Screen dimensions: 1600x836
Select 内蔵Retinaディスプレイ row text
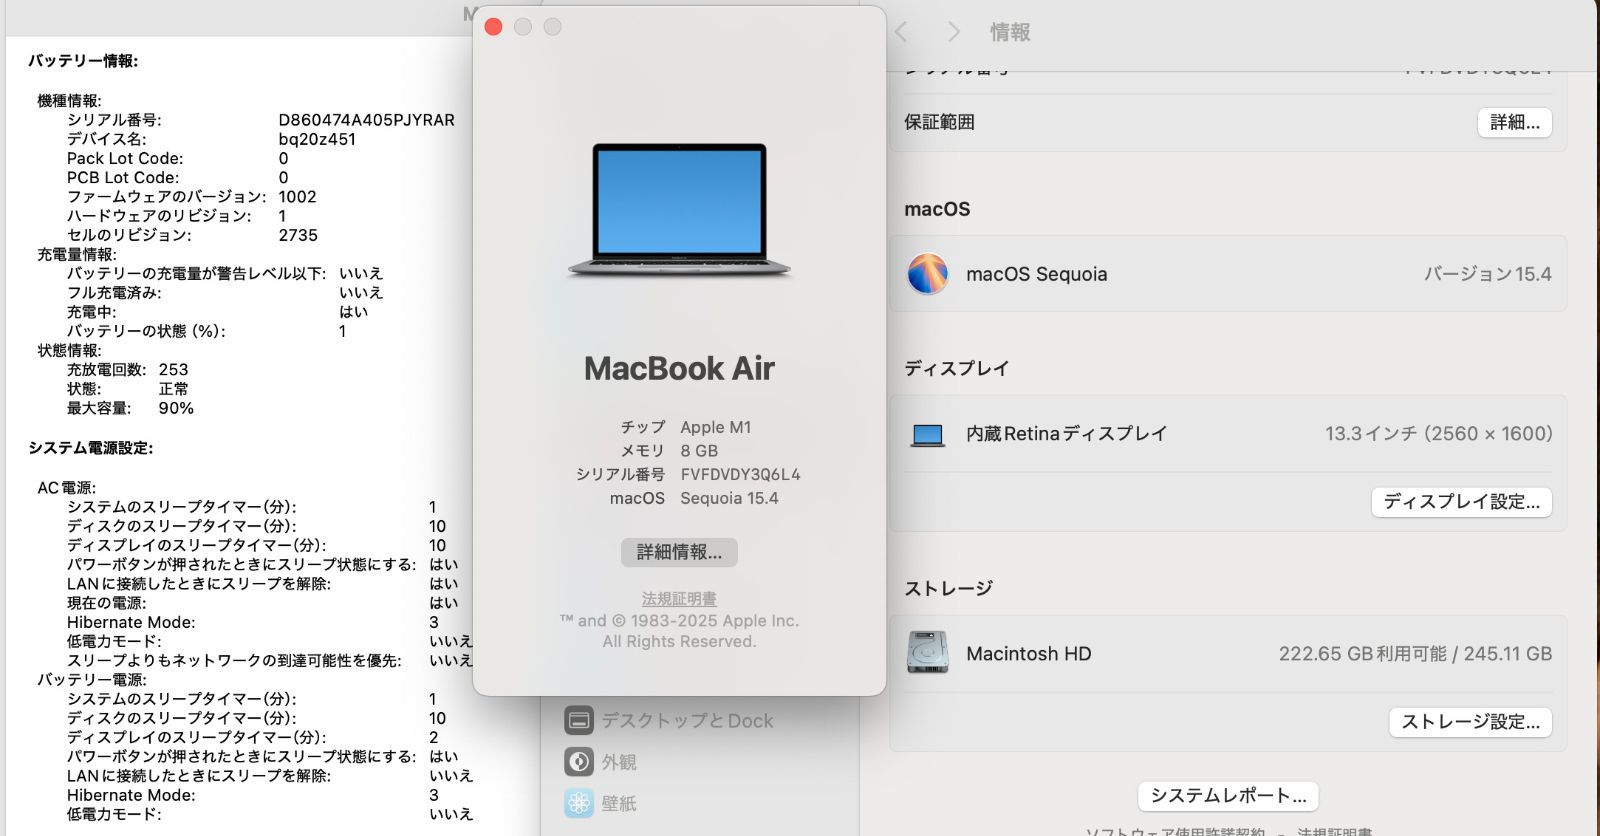point(1066,434)
